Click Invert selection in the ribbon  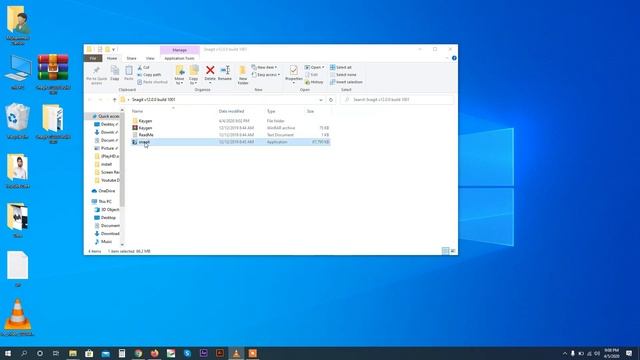point(346,82)
